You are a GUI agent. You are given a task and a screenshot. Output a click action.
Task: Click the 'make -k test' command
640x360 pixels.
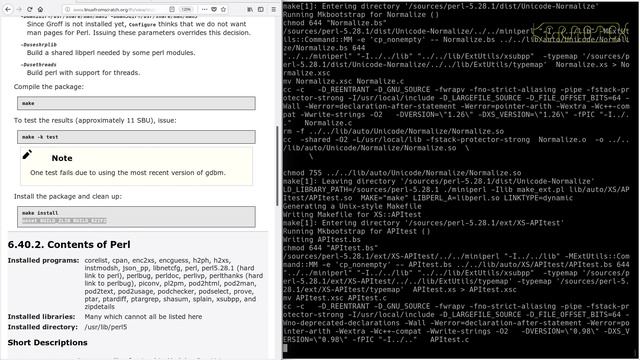[x=40, y=137]
